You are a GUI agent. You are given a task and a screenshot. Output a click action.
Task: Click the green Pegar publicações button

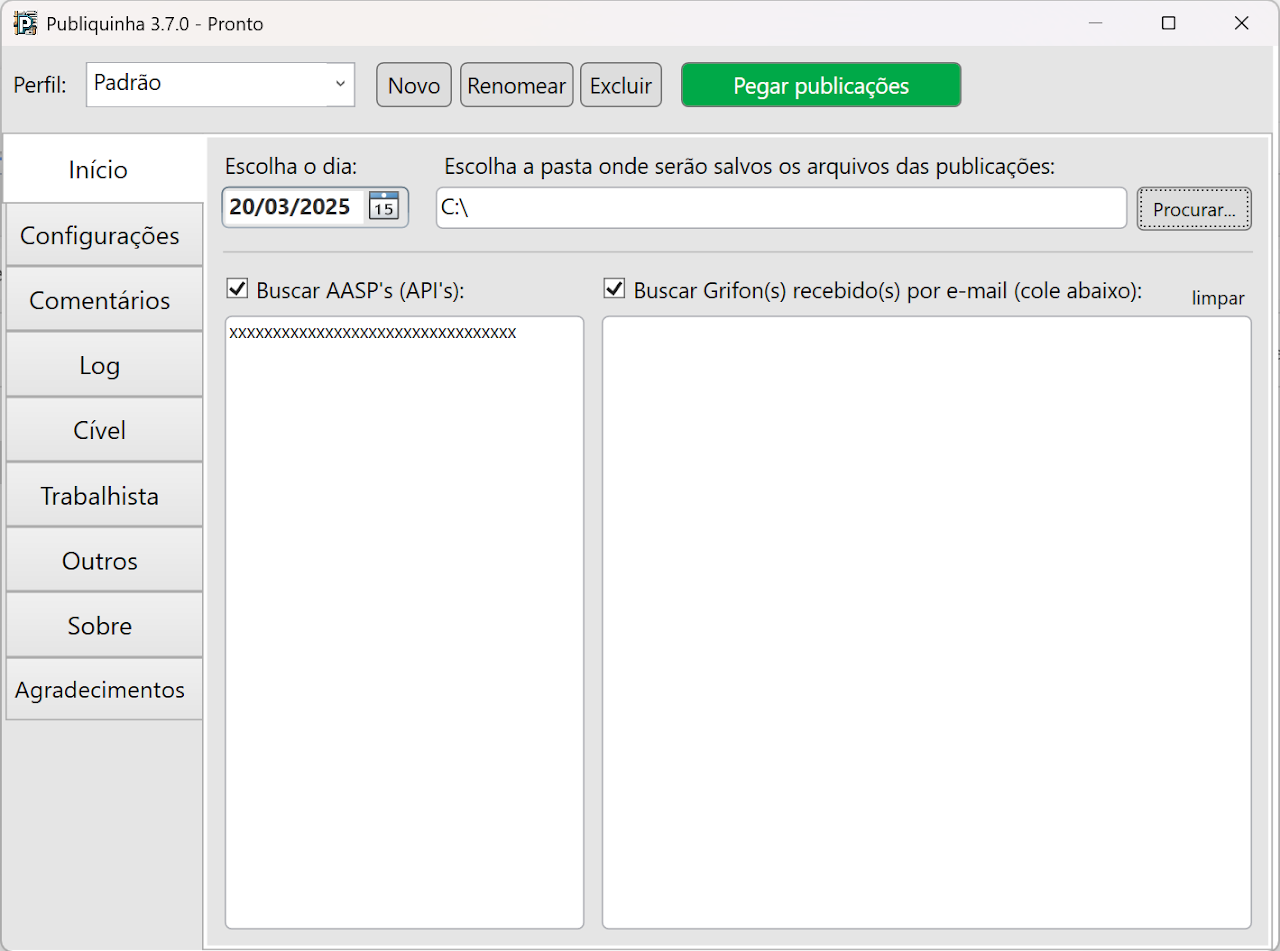[820, 84]
